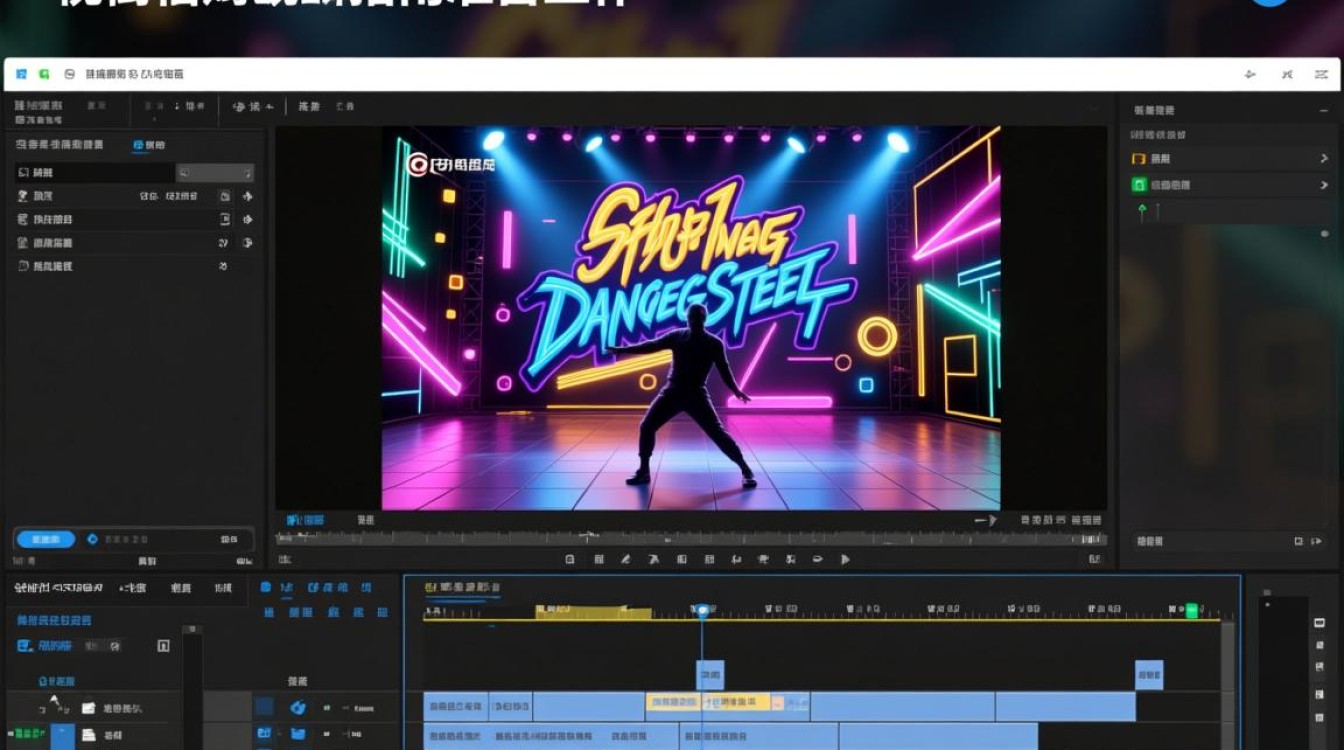Collapse the right panel using its minus icon
This screenshot has width=1344, height=750.
coord(1324,110)
